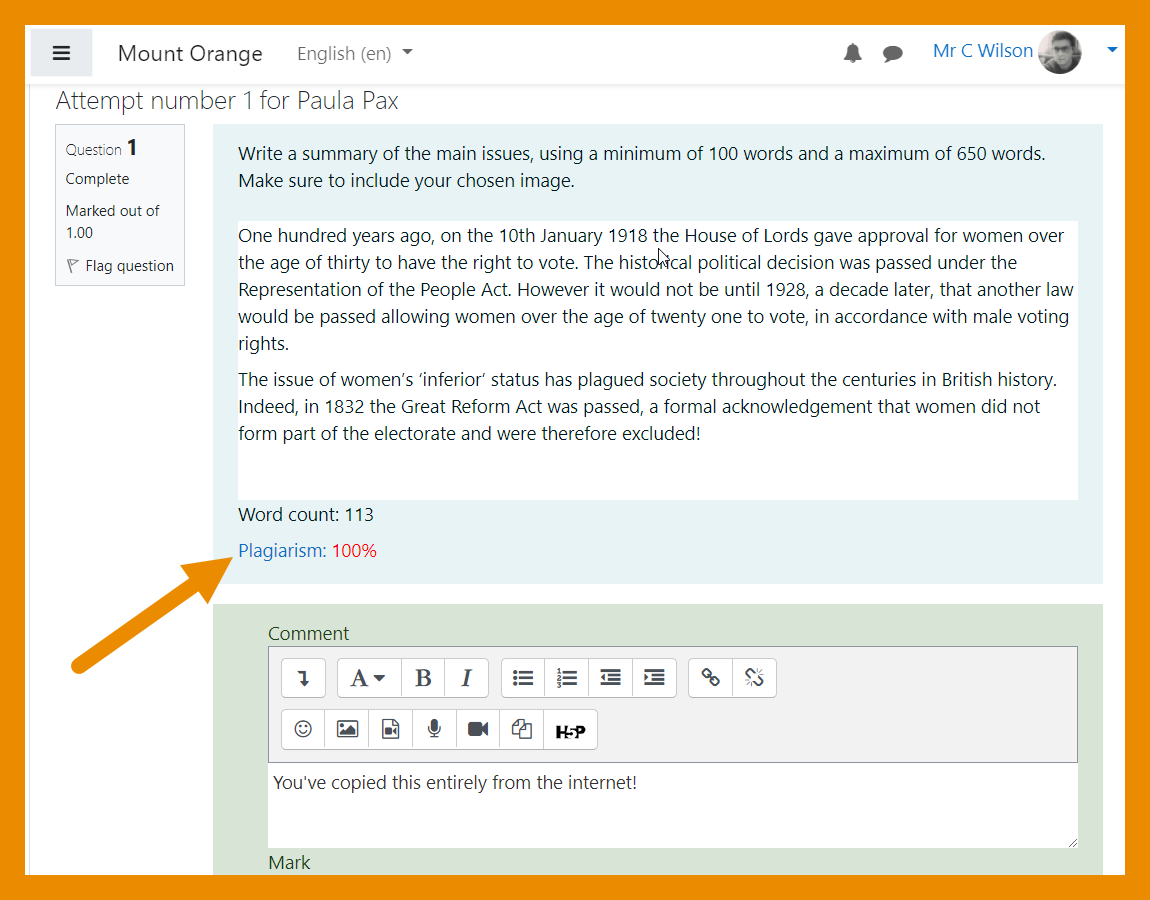Select the unlink icon
Viewport: 1150px width, 900px height.
[754, 678]
